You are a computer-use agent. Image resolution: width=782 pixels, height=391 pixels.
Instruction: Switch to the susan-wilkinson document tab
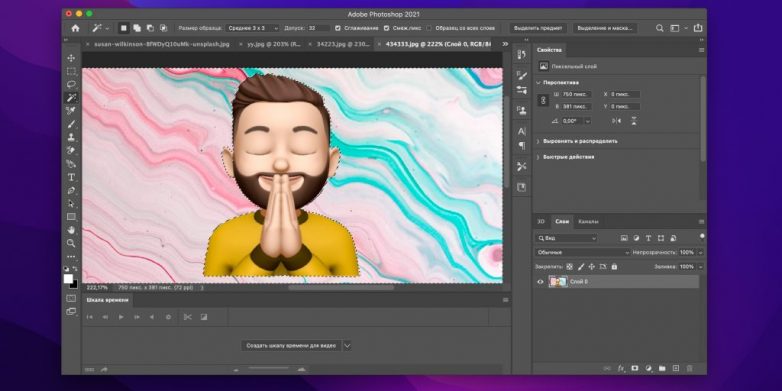click(162, 44)
